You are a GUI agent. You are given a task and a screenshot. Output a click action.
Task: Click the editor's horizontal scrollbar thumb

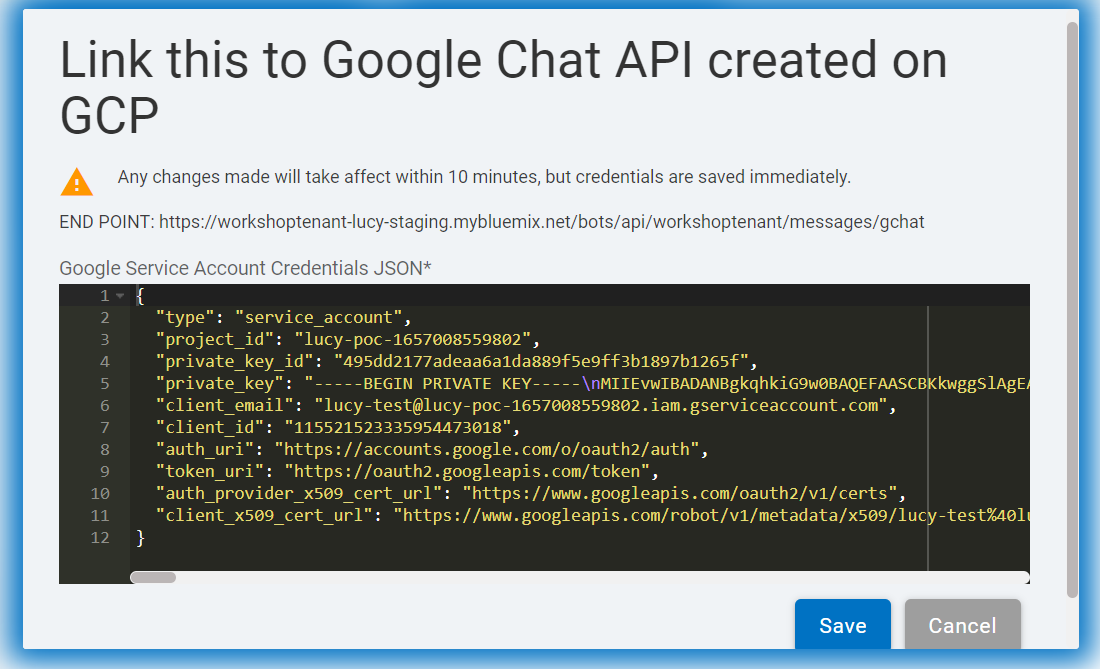(153, 577)
